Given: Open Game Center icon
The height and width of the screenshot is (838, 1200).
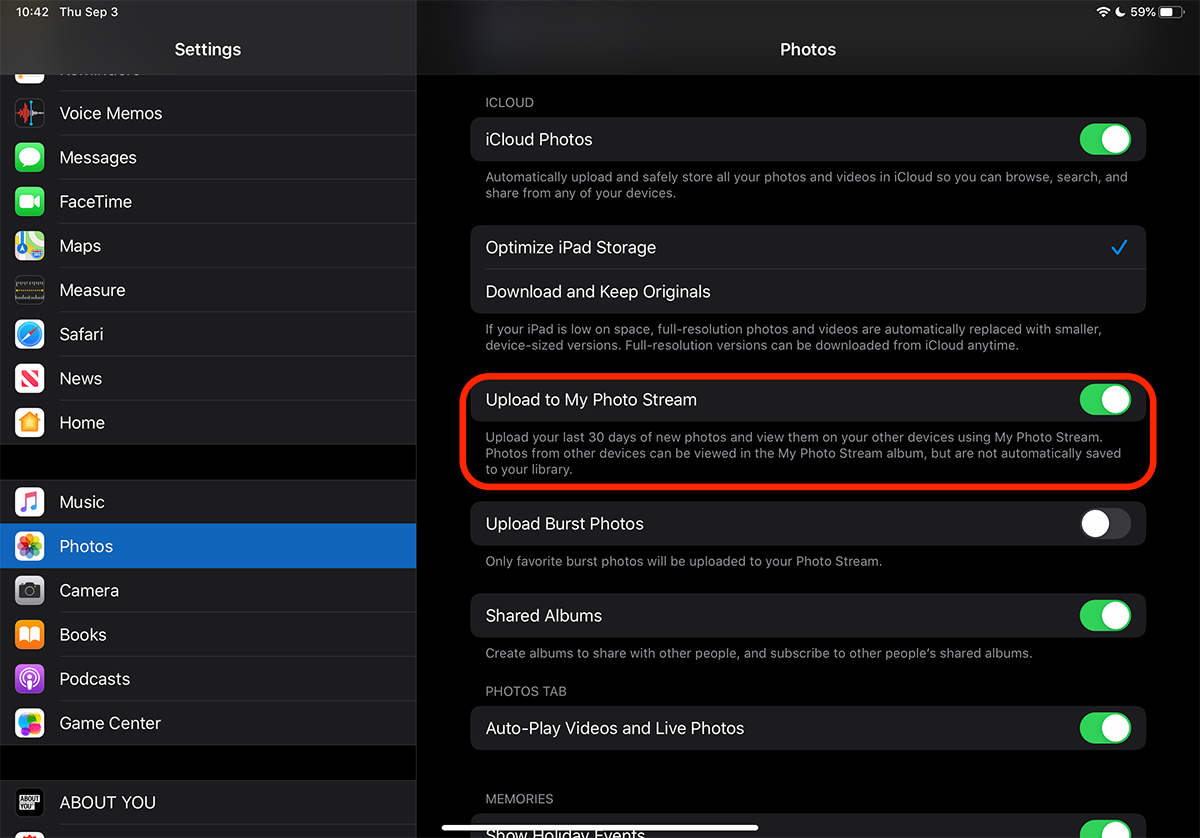Looking at the screenshot, I should pyautogui.click(x=30, y=723).
